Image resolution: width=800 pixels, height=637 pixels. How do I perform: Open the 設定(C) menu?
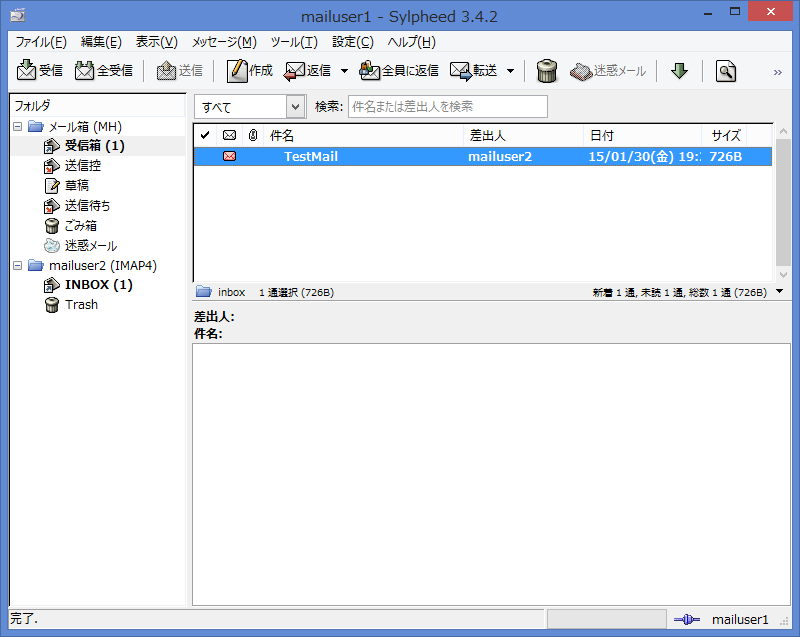[353, 42]
